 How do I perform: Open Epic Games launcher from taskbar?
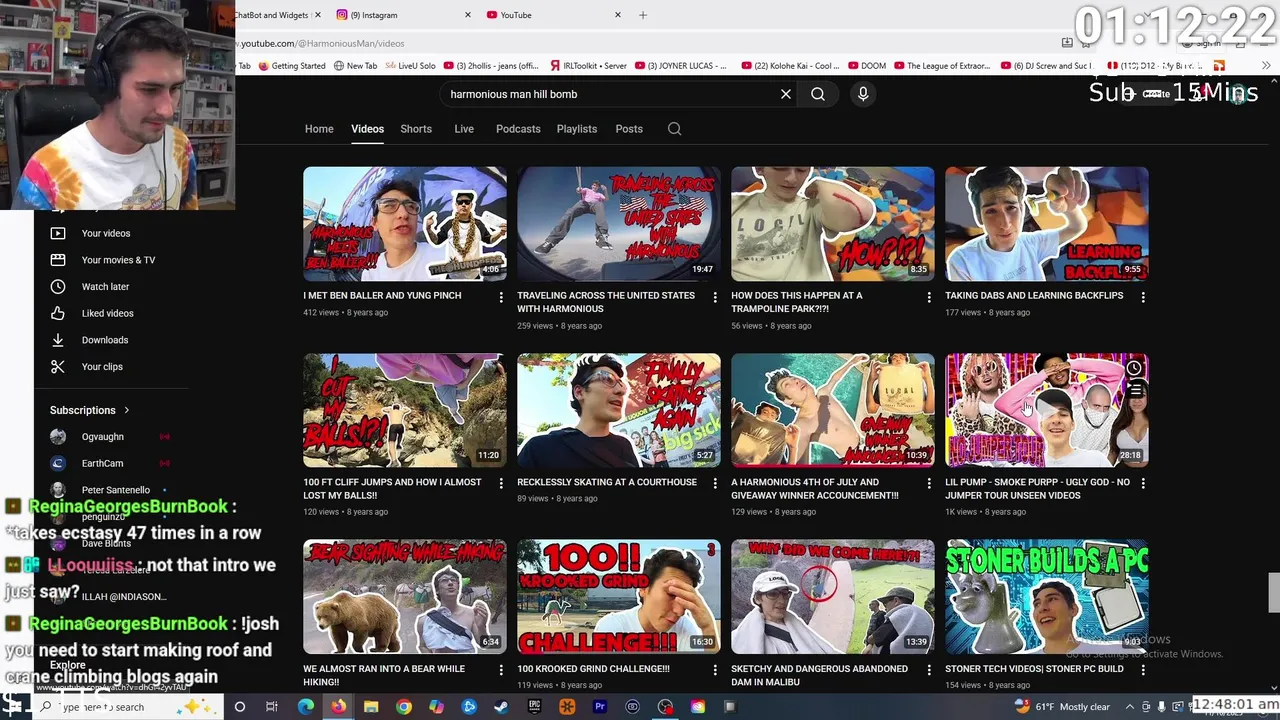534,707
